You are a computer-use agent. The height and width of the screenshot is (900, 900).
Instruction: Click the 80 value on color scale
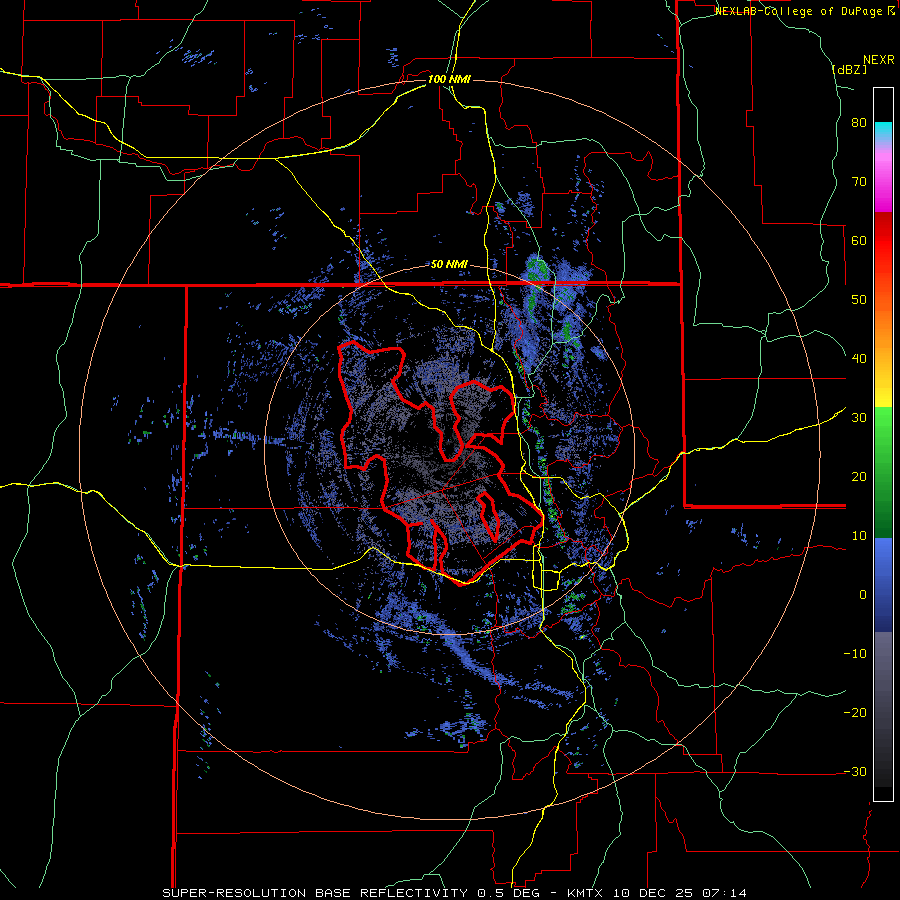tap(859, 123)
